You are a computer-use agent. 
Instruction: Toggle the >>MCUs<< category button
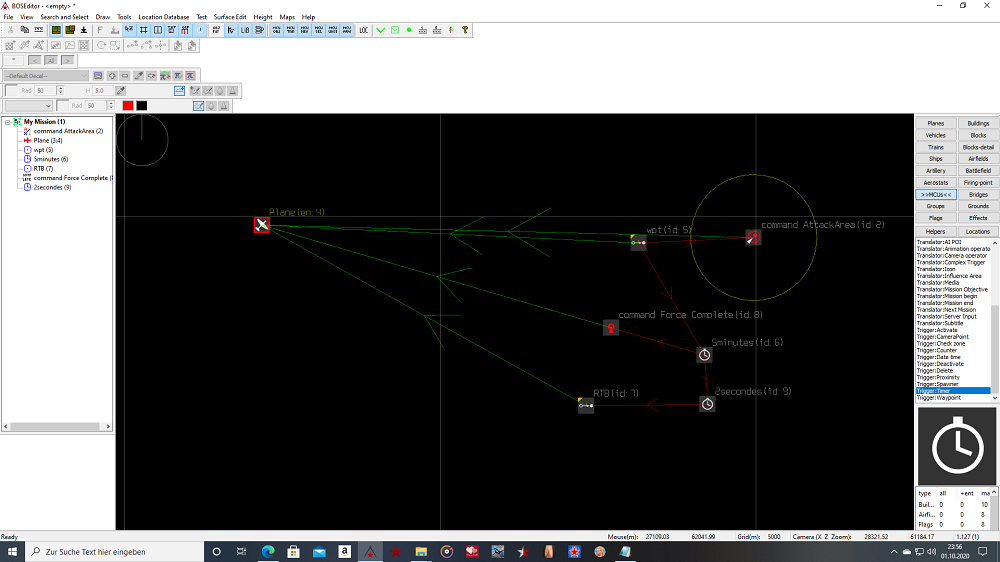coord(935,194)
